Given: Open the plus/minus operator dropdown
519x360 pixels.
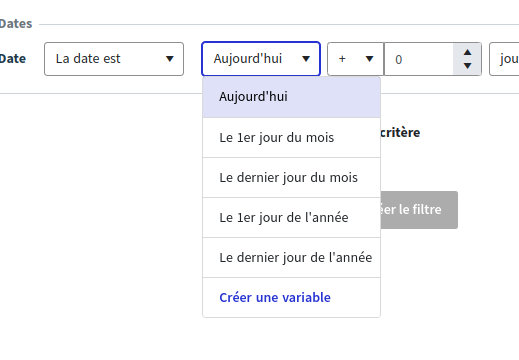Looking at the screenshot, I should click(356, 59).
